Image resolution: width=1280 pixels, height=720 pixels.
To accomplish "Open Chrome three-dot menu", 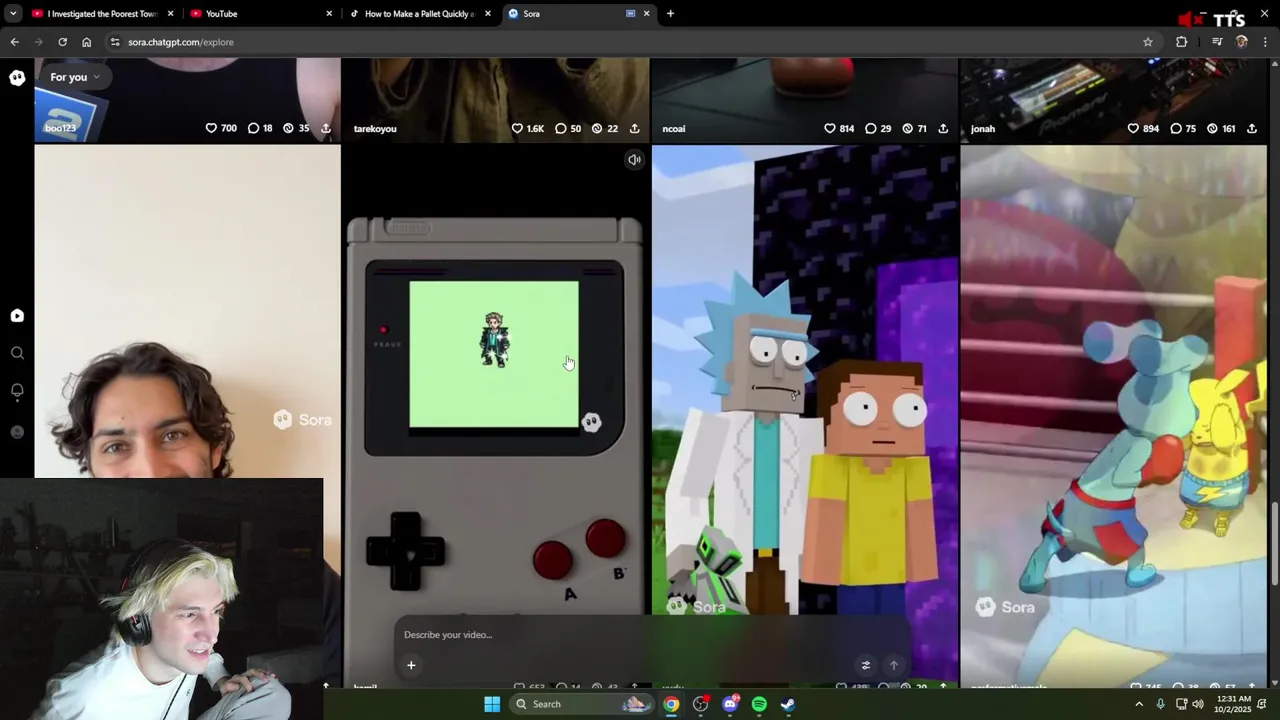I will pyautogui.click(x=1266, y=42).
